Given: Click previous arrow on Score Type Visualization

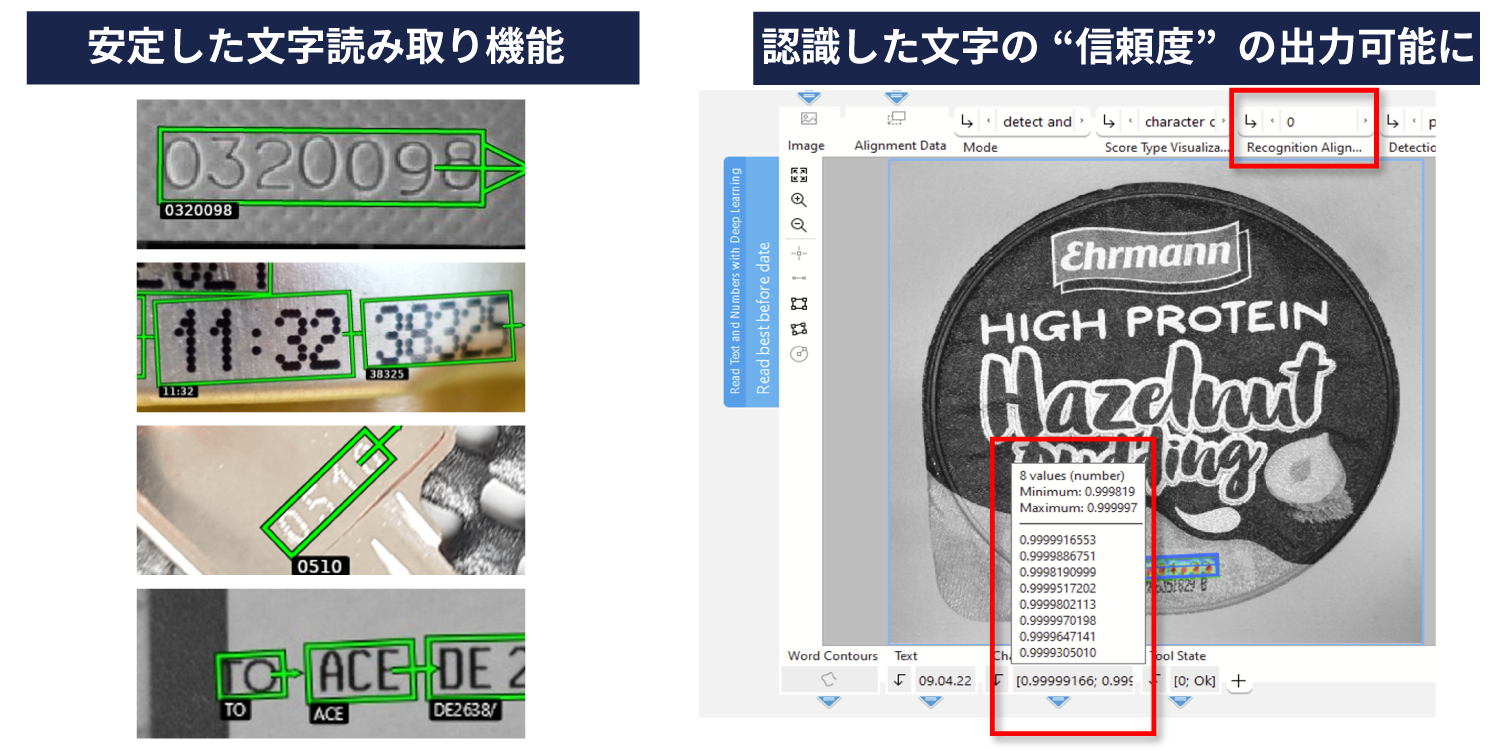Looking at the screenshot, I should [x=1130, y=122].
